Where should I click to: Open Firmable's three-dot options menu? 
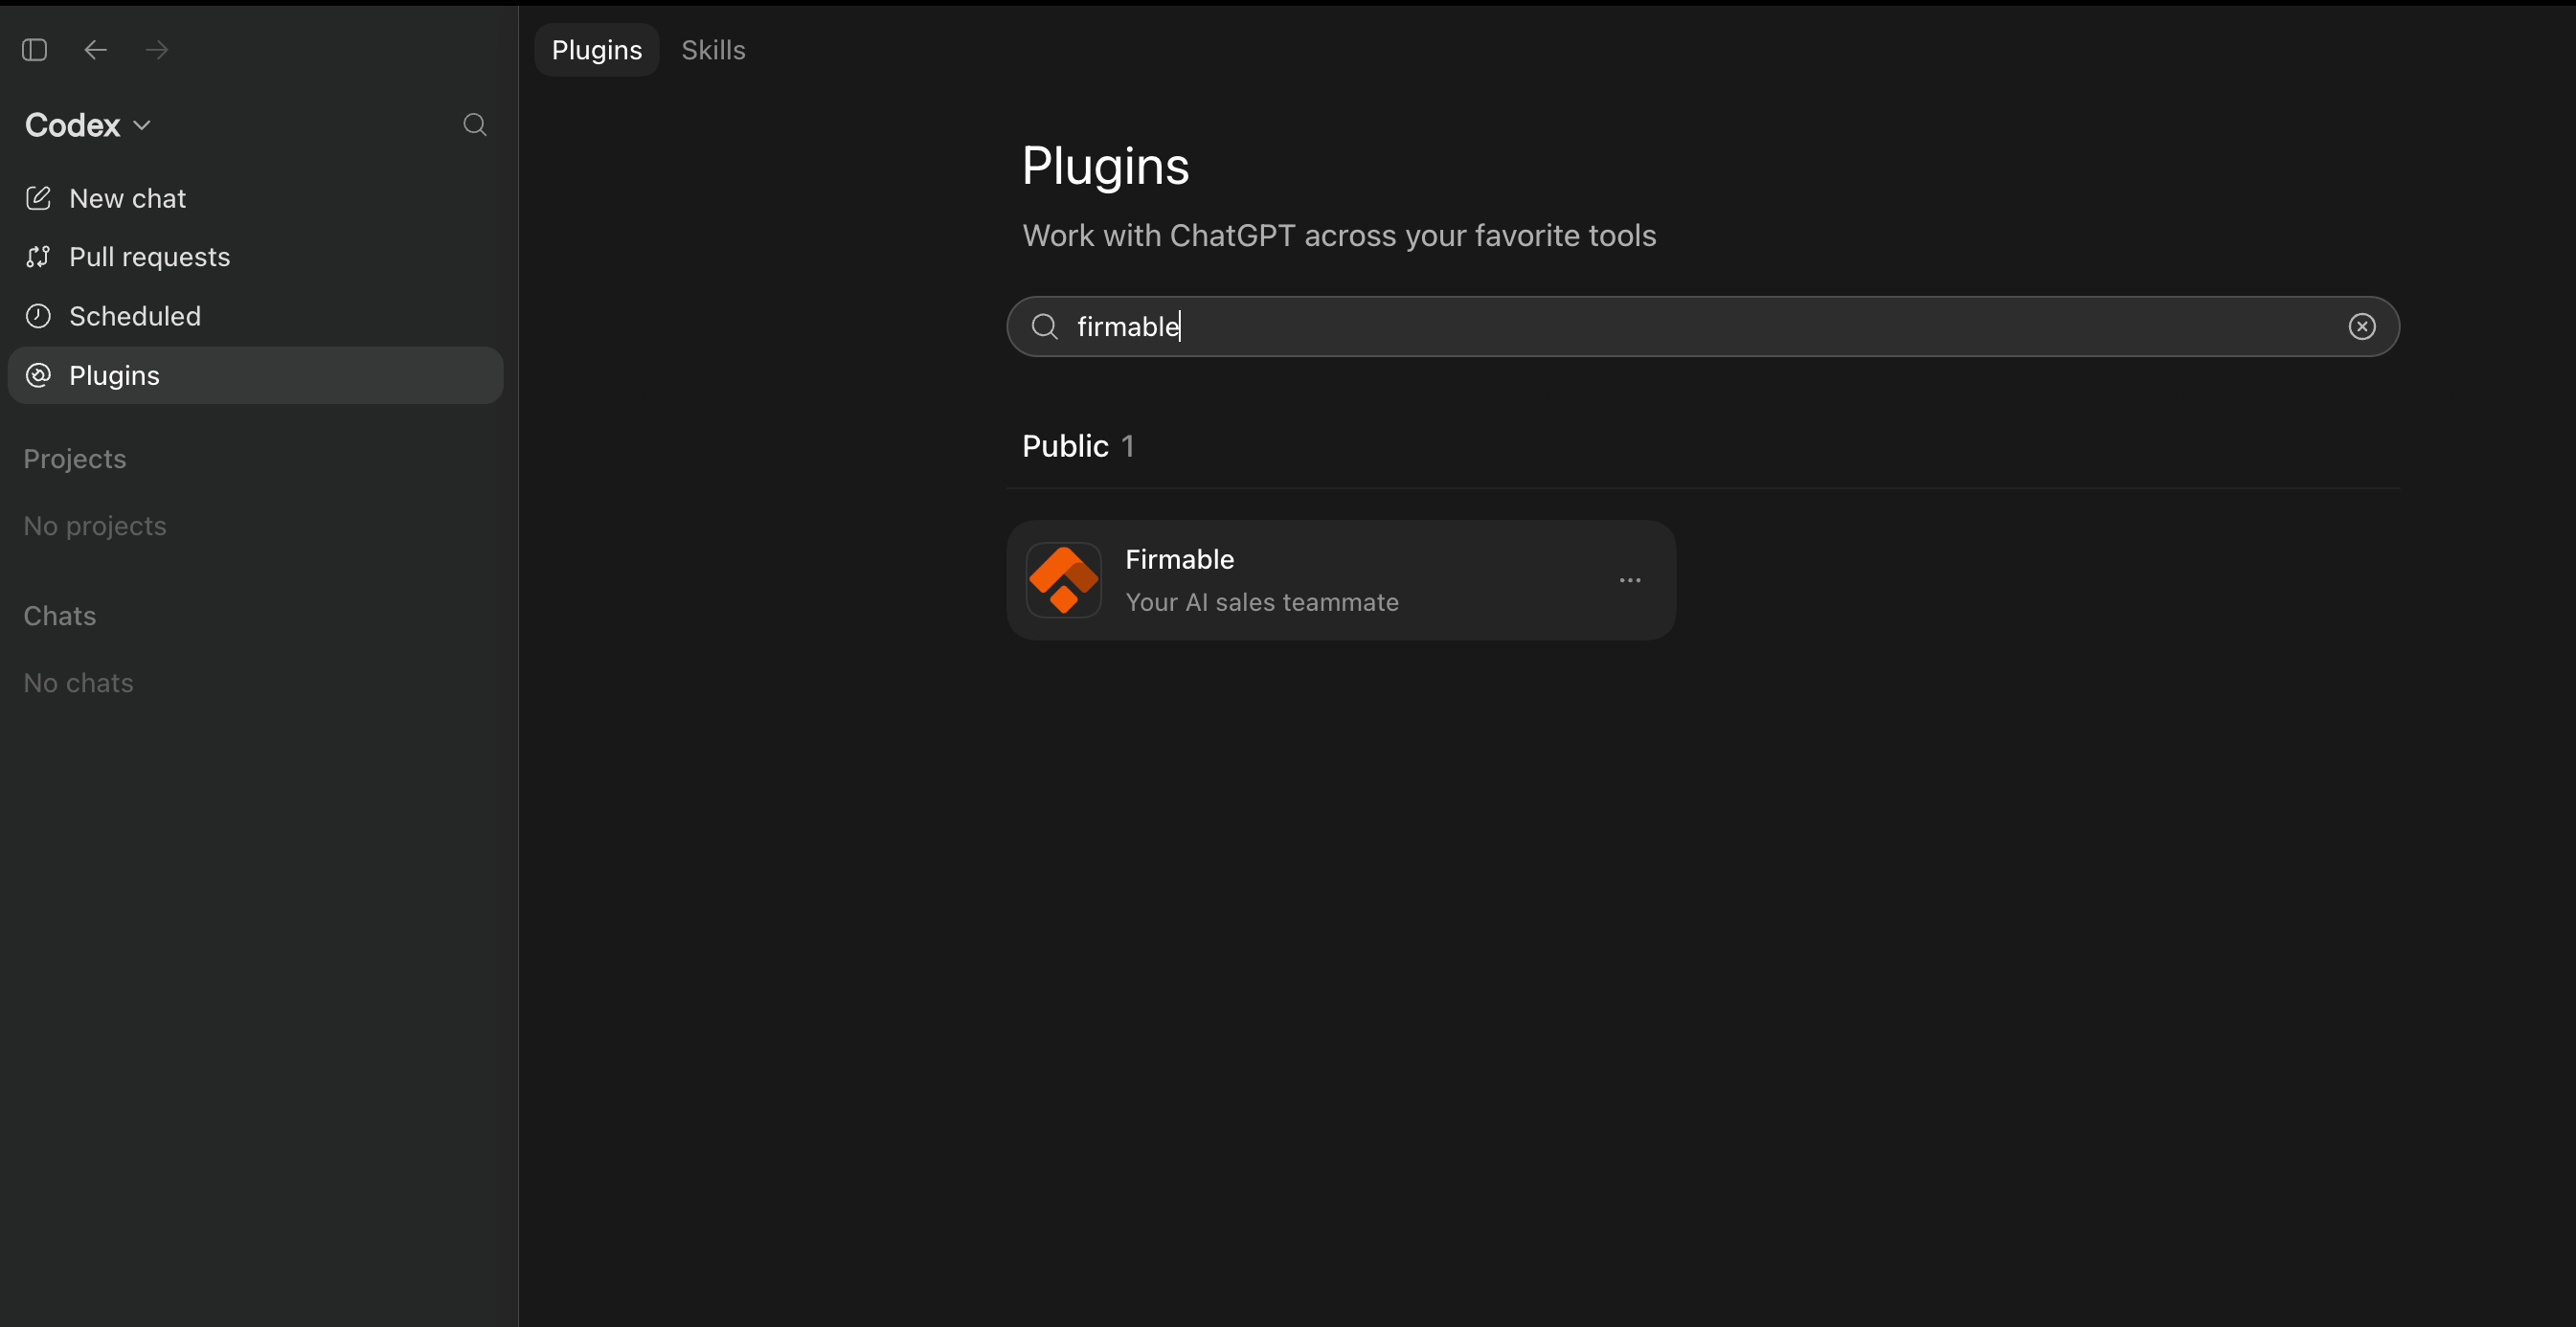1630,580
